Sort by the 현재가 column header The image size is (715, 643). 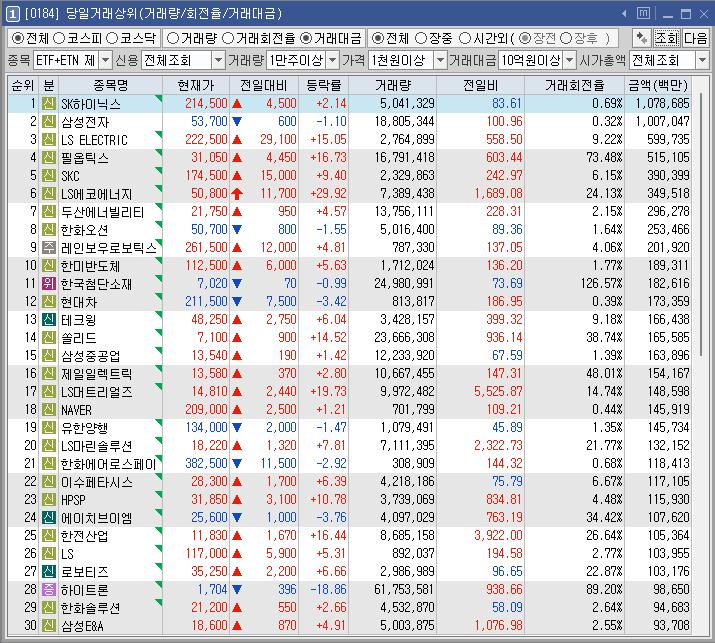[x=196, y=85]
